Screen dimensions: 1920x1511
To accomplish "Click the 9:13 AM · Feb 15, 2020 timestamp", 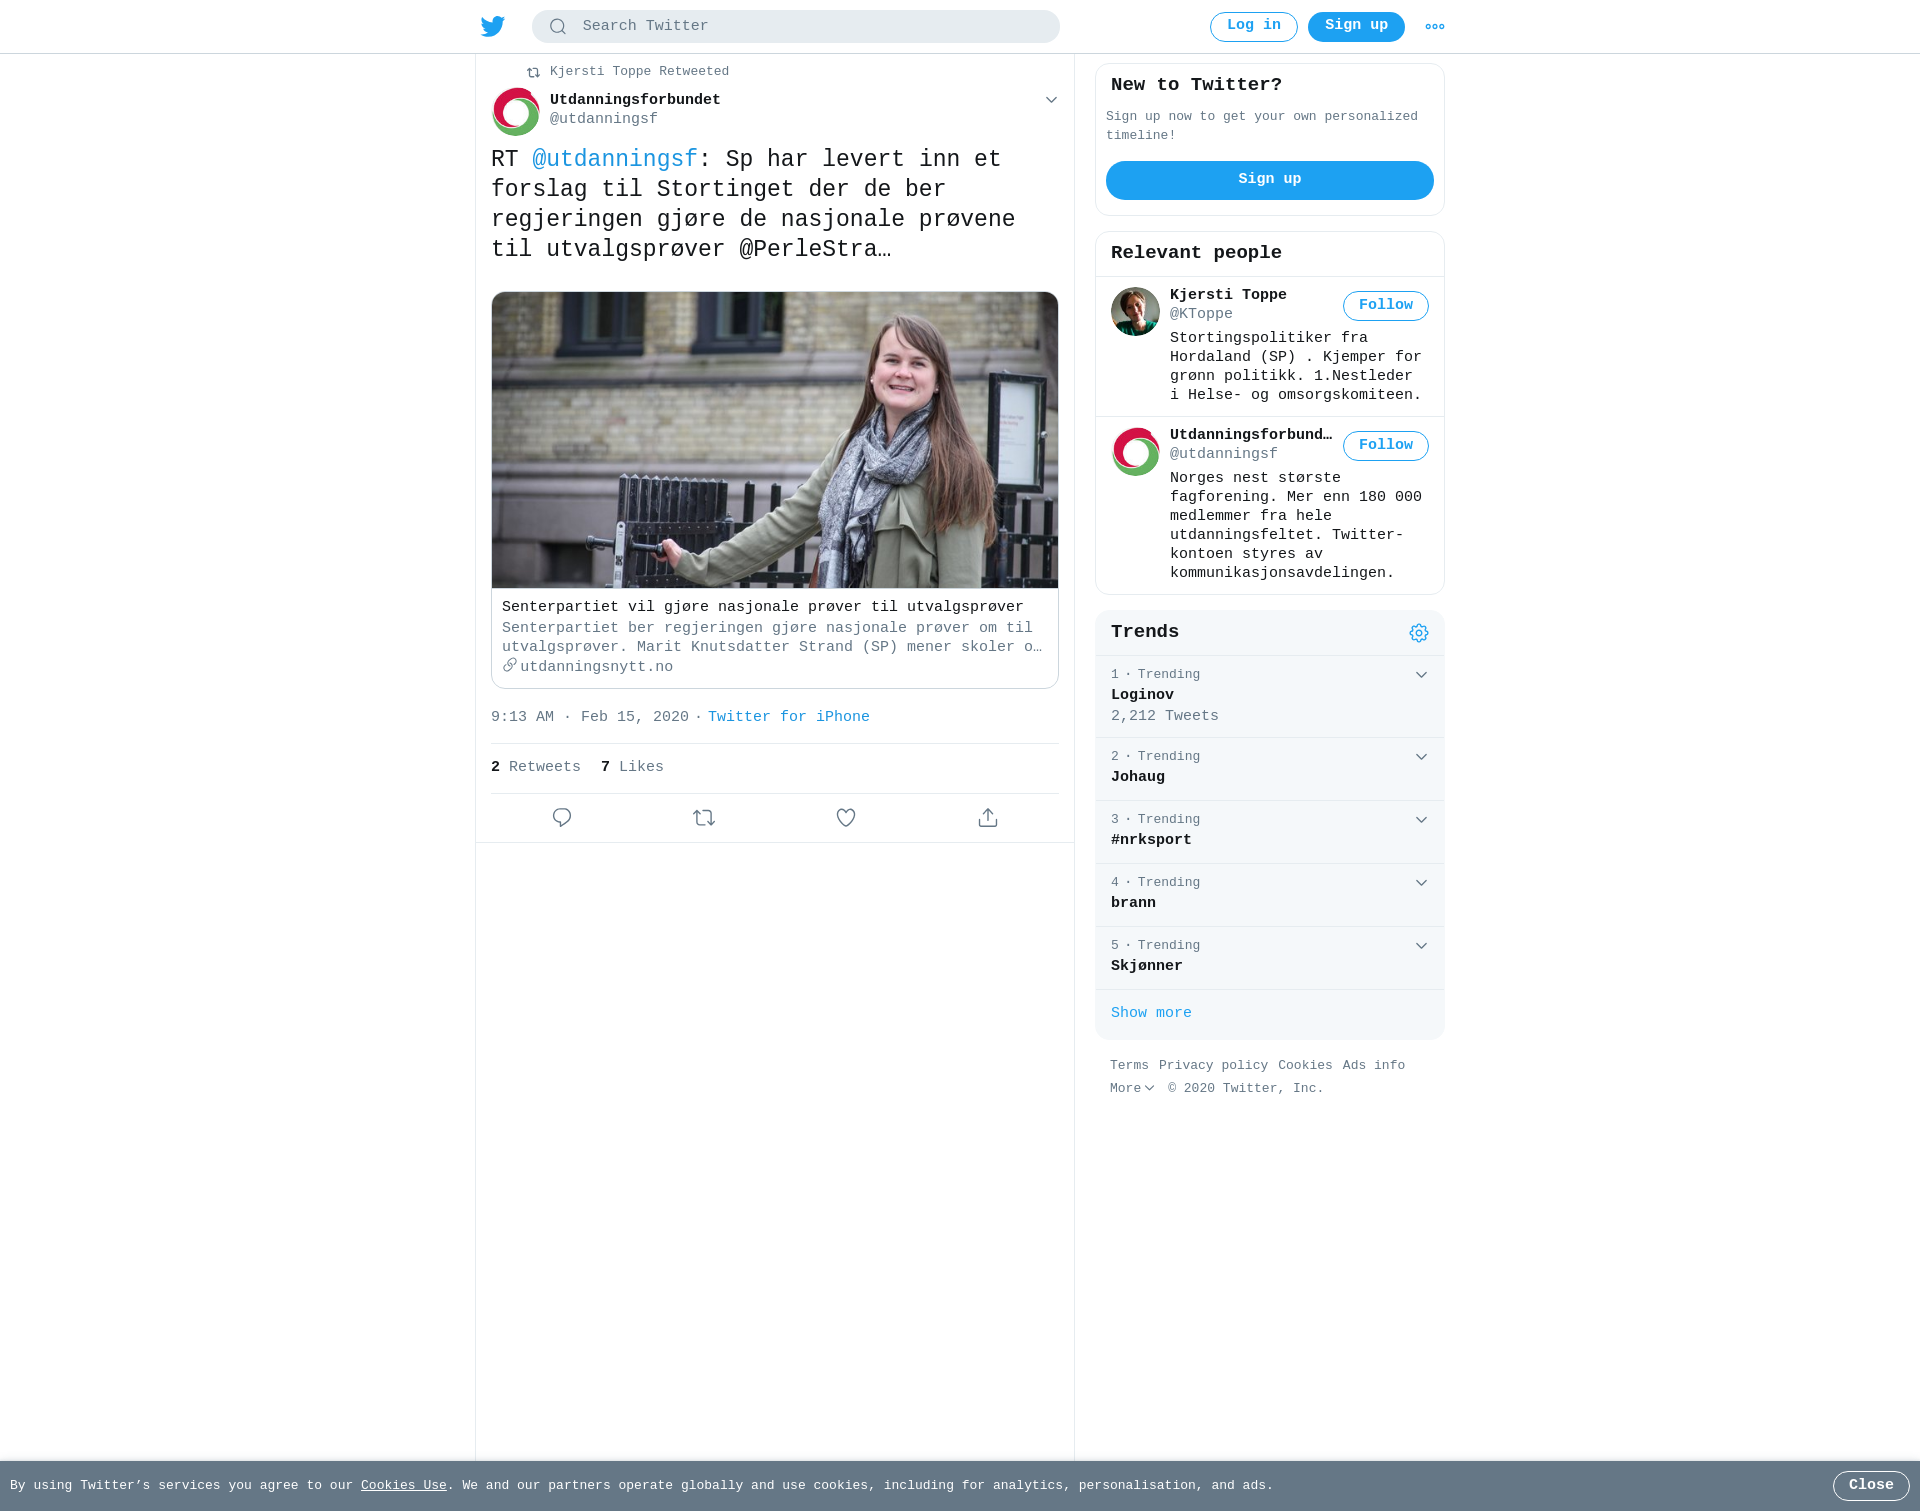I will (590, 717).
